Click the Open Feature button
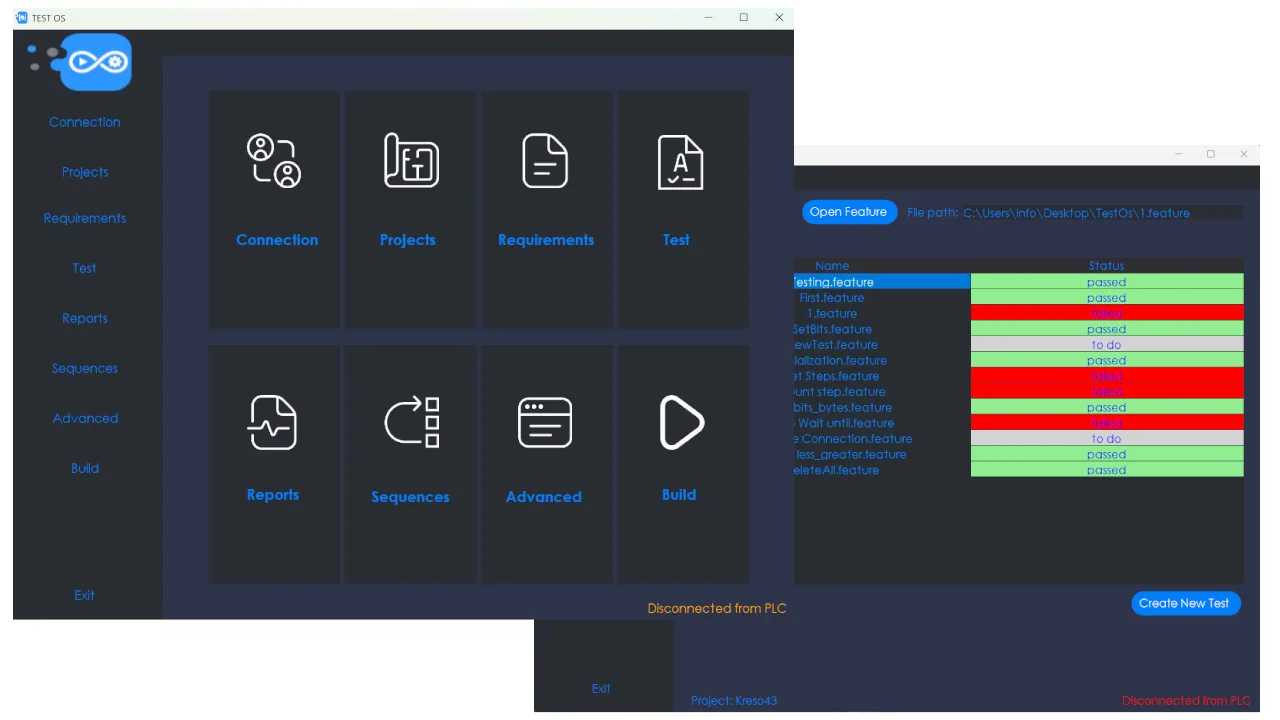The width and height of the screenshot is (1280, 720). [848, 212]
